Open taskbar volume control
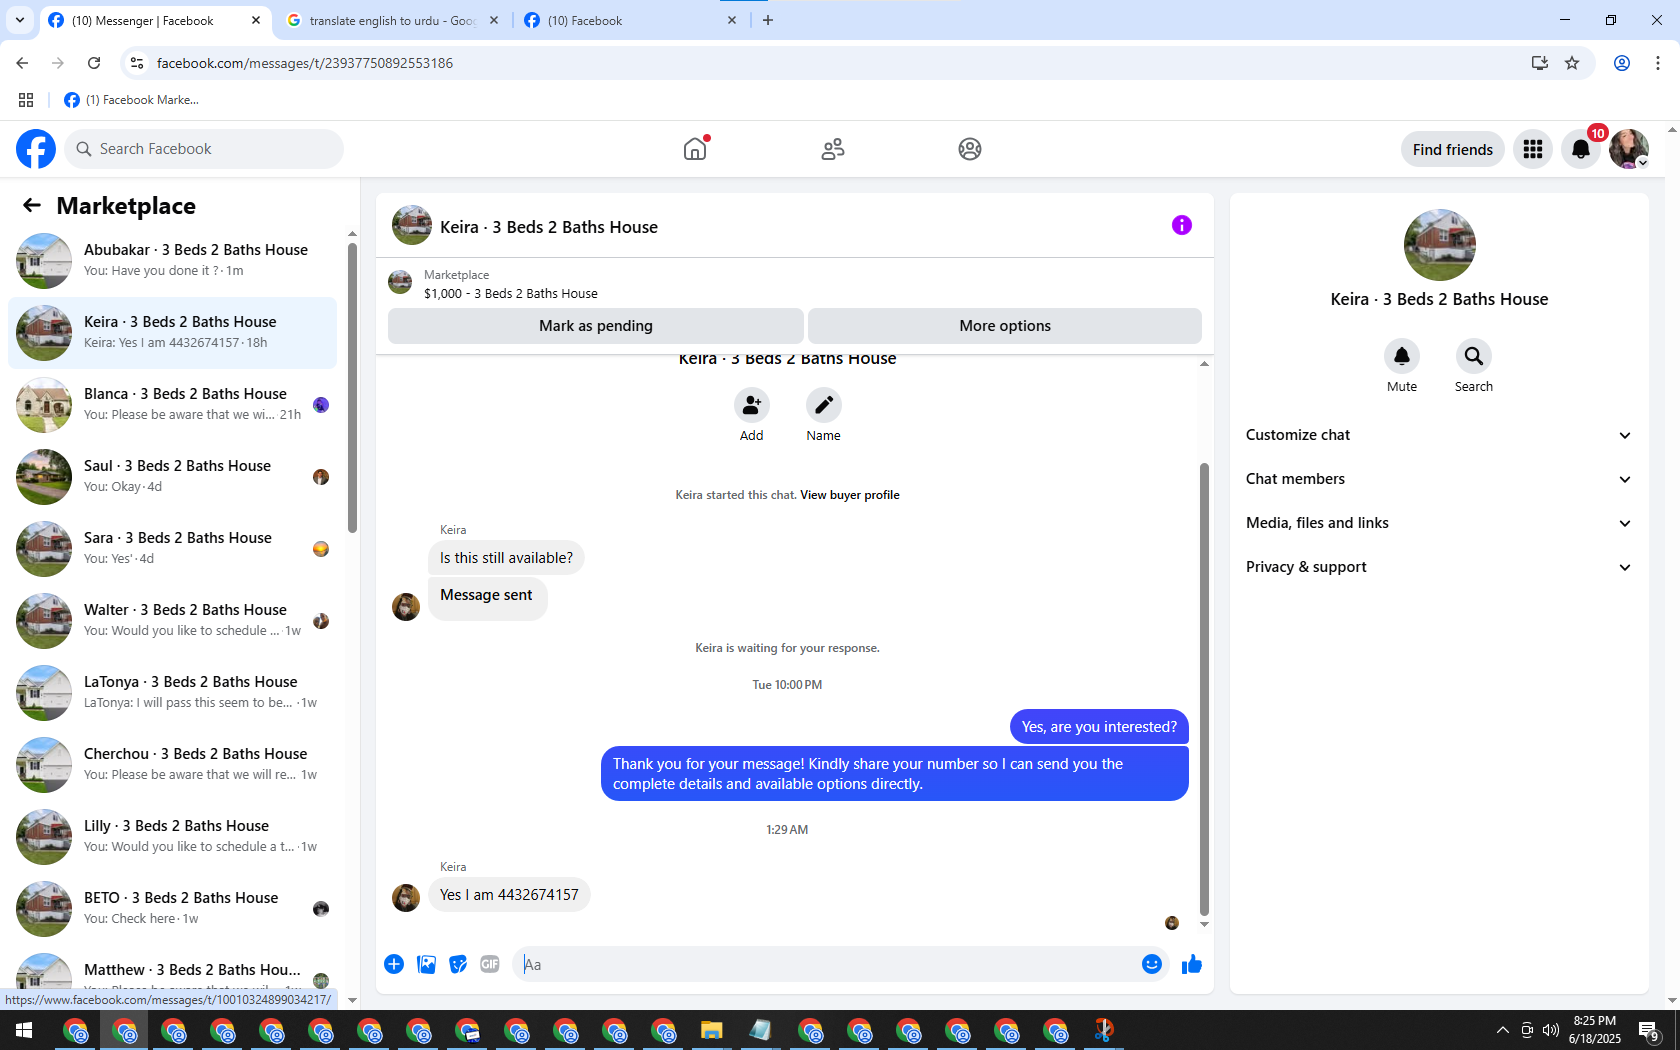The image size is (1680, 1050). pyautogui.click(x=1551, y=1030)
